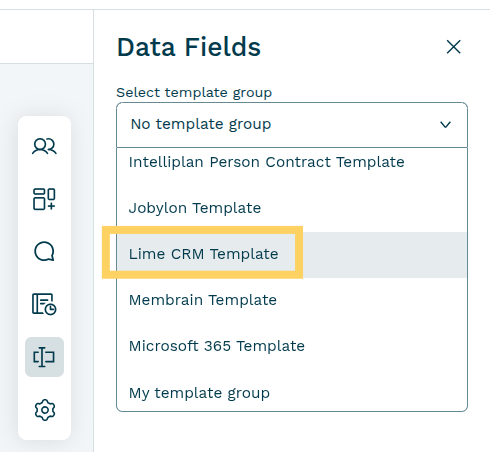
Task: Click the Data Fields heading
Action: coord(189,47)
